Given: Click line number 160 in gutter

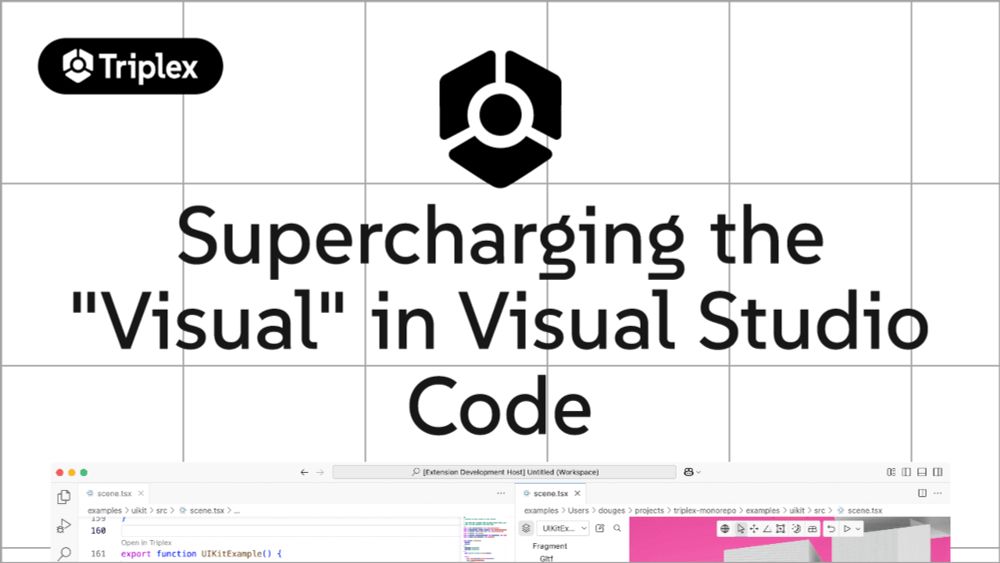Looking at the screenshot, I should click(x=98, y=530).
